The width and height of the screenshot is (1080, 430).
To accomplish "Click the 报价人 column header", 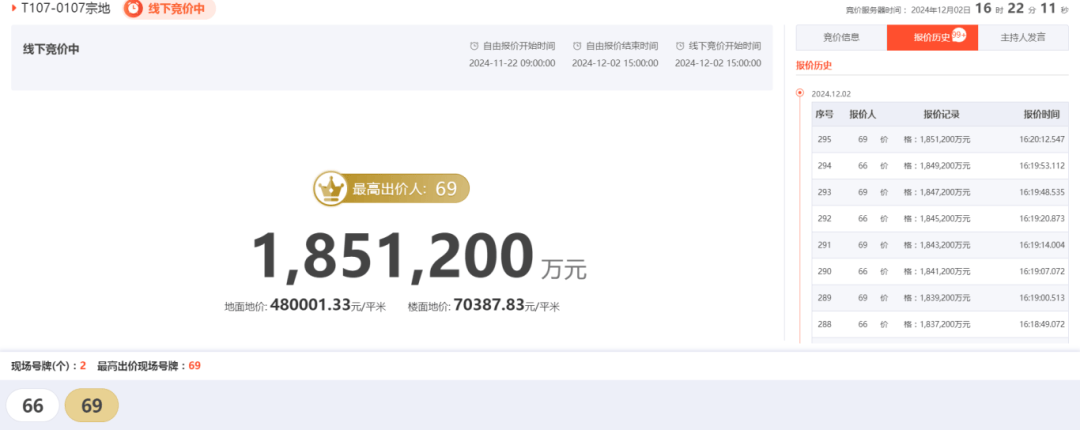I will [862, 115].
